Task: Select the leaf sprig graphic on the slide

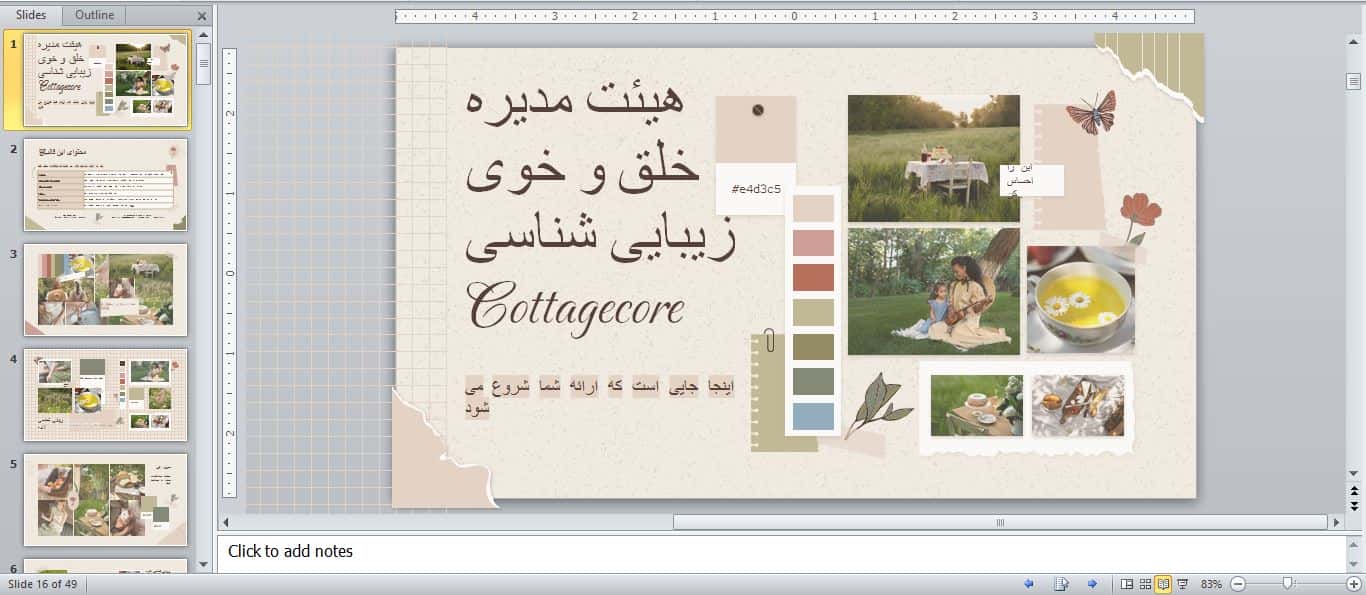Action: pos(877,404)
